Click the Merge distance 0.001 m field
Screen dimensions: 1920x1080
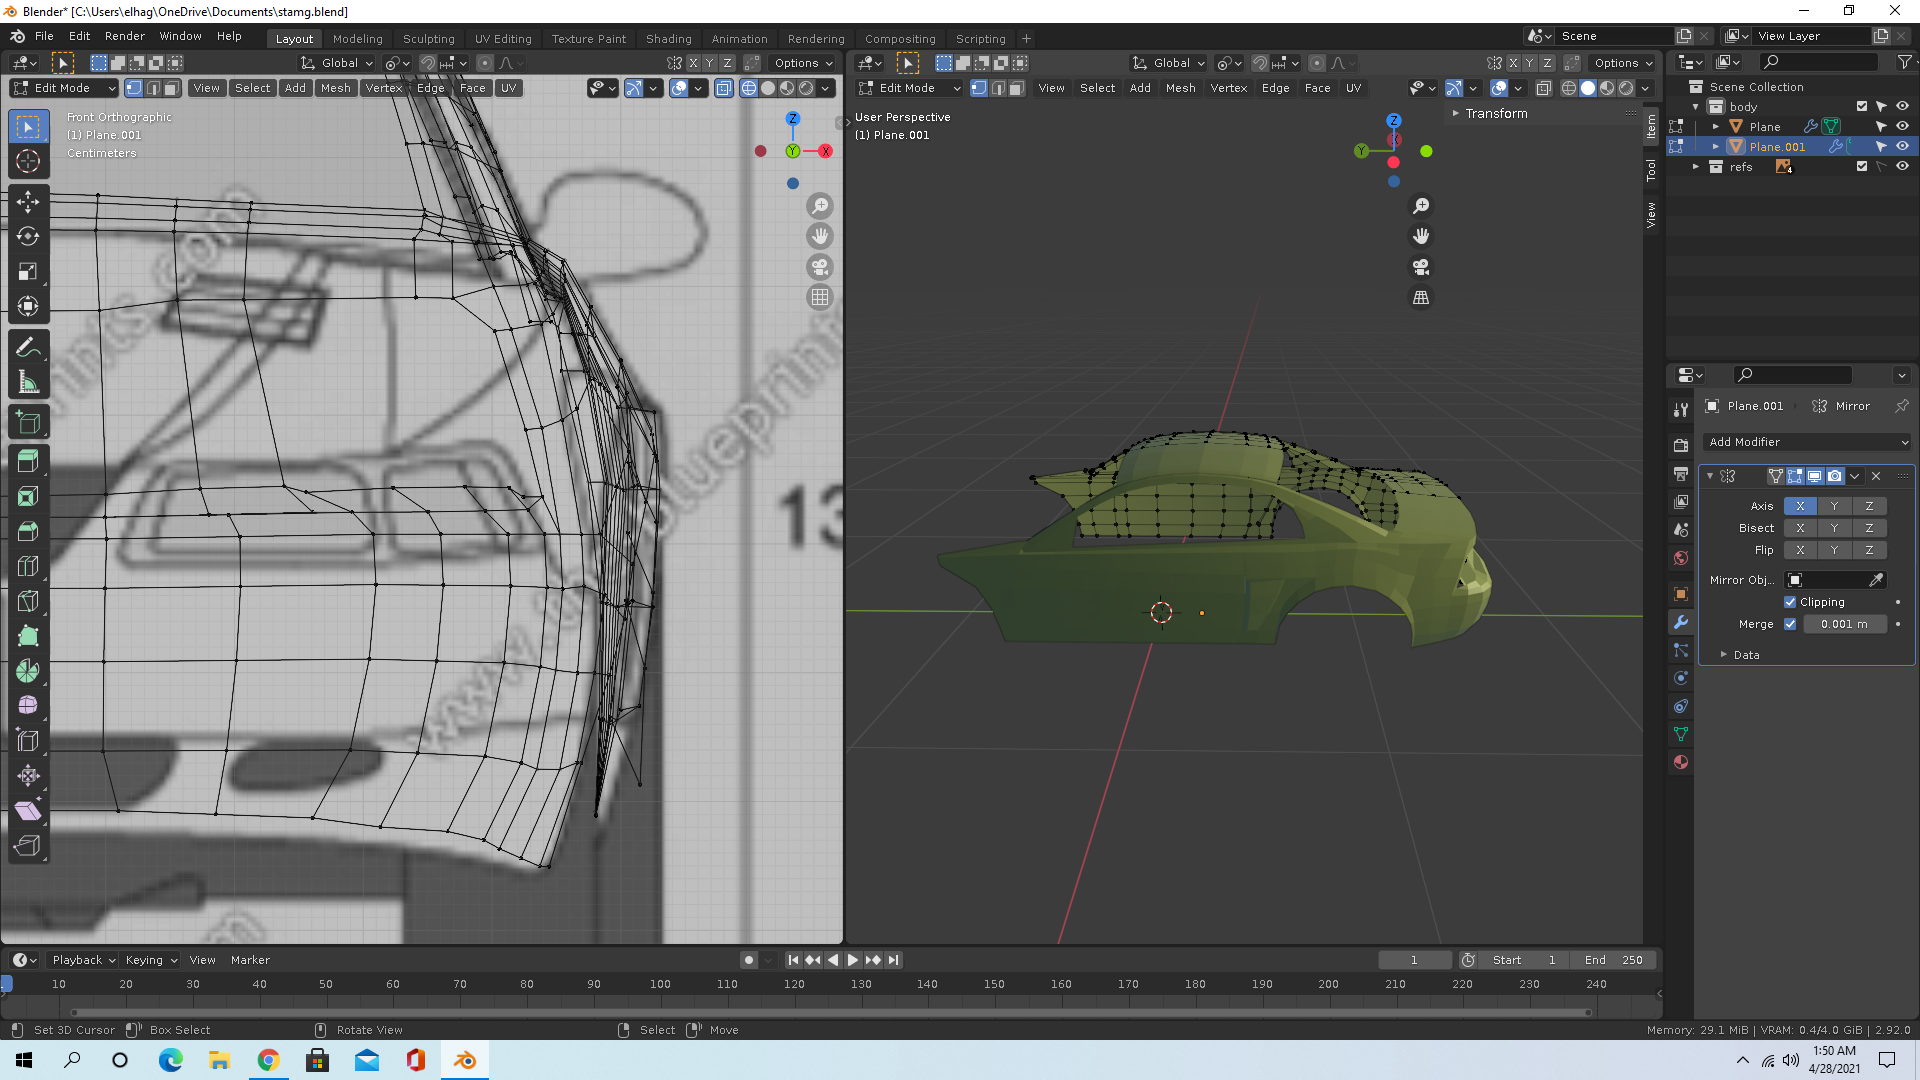1843,624
